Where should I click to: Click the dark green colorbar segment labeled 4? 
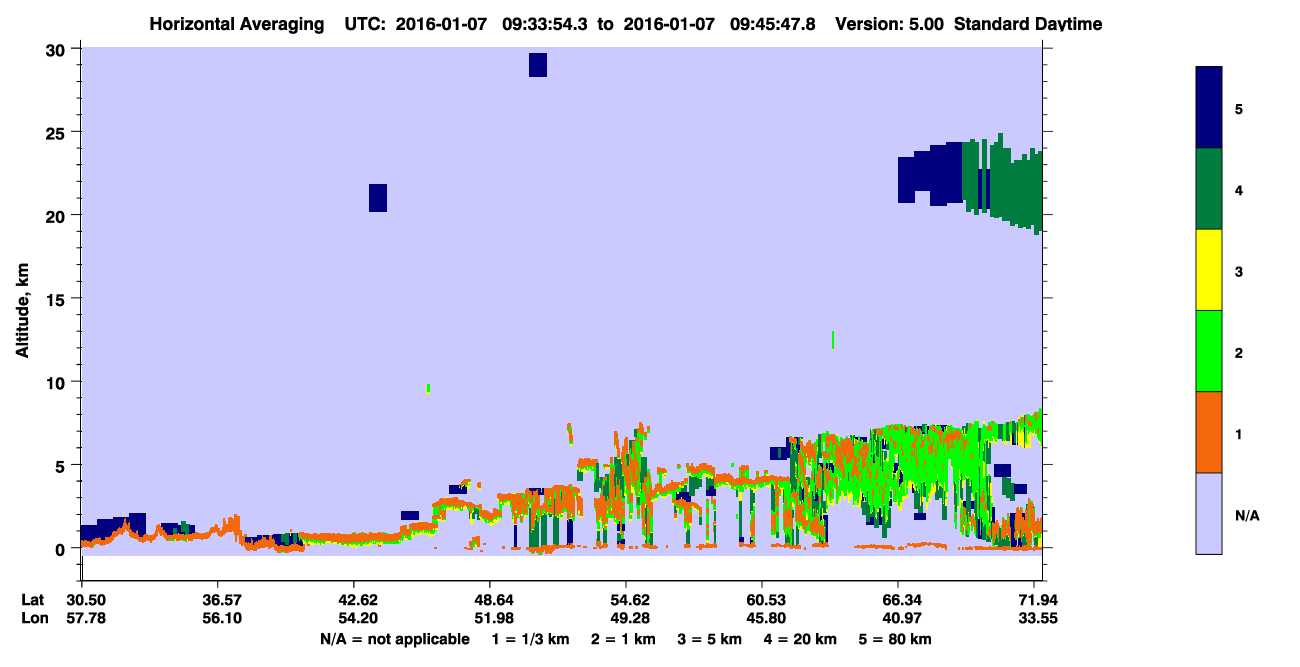click(1209, 189)
